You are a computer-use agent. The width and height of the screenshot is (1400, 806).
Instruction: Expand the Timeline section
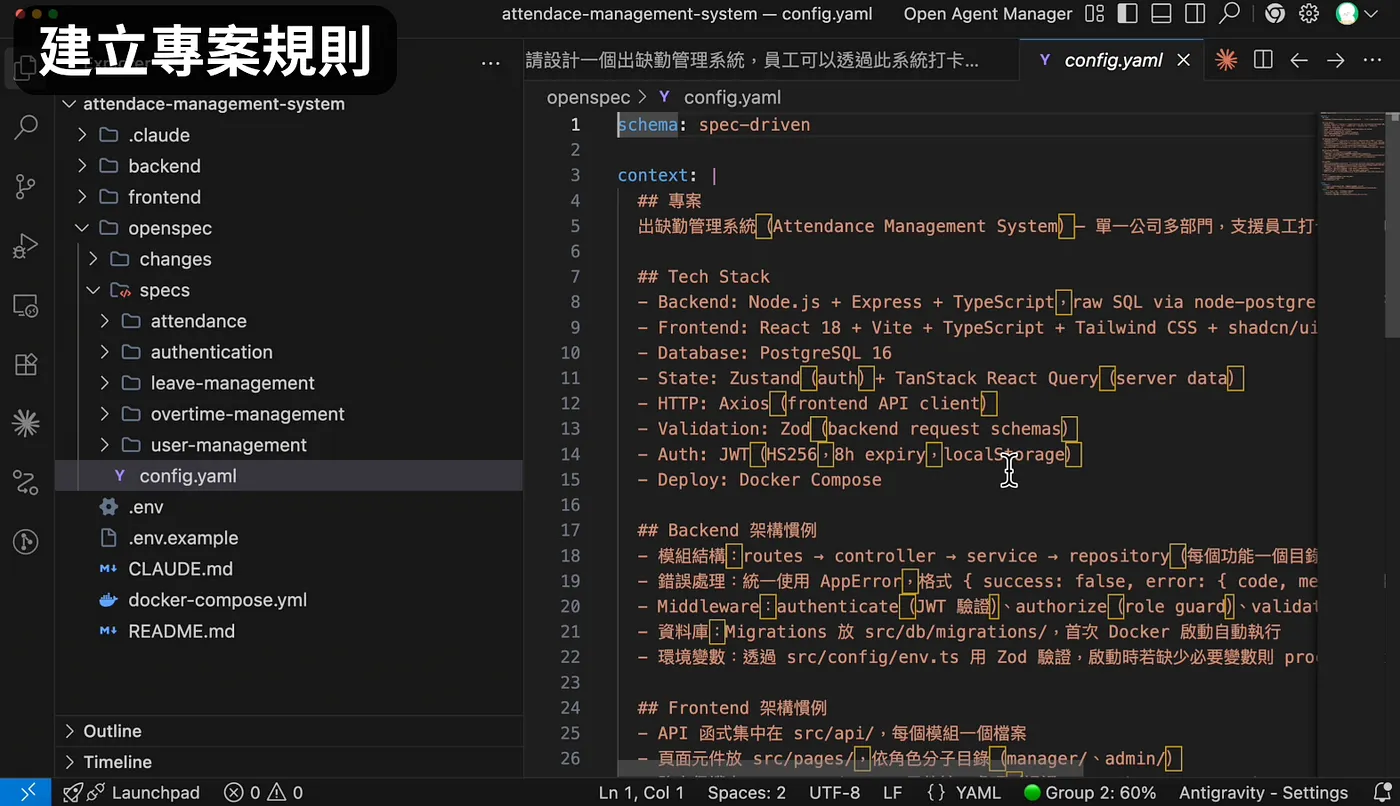289,762
